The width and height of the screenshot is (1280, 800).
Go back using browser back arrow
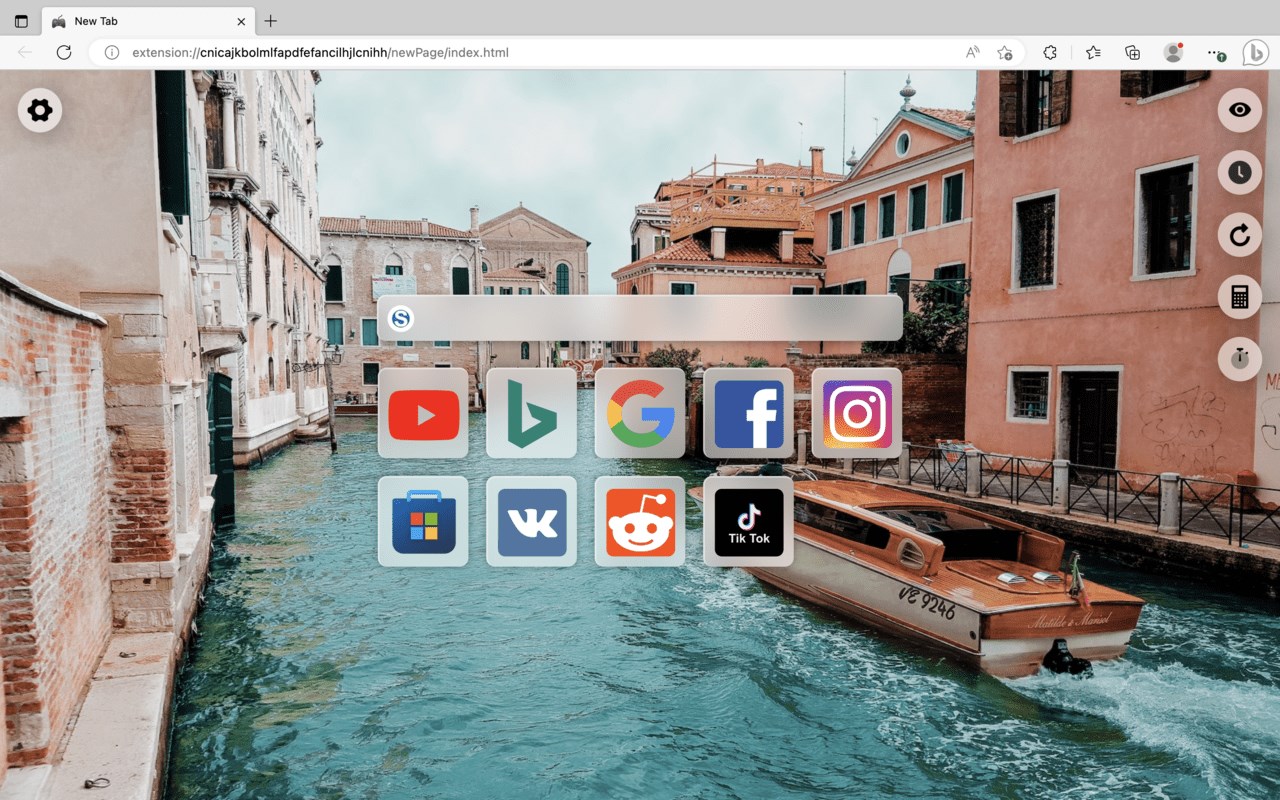(24, 52)
